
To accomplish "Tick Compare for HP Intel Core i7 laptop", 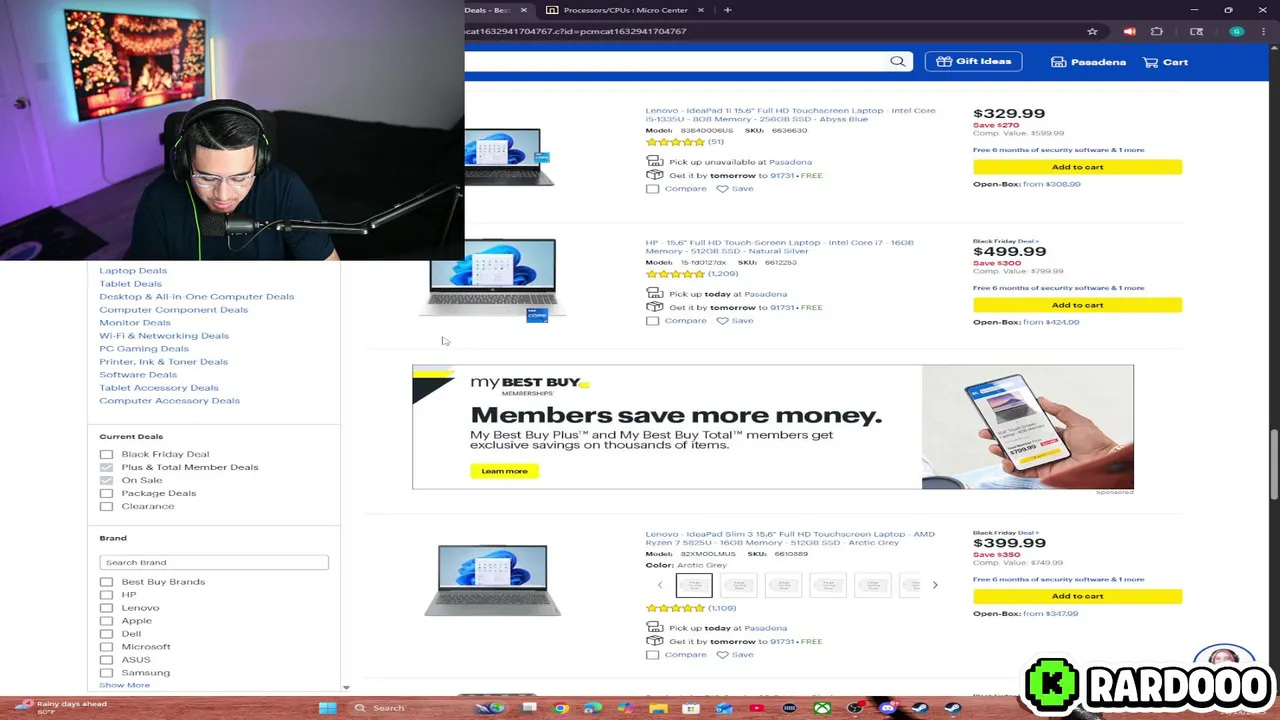I will click(652, 321).
